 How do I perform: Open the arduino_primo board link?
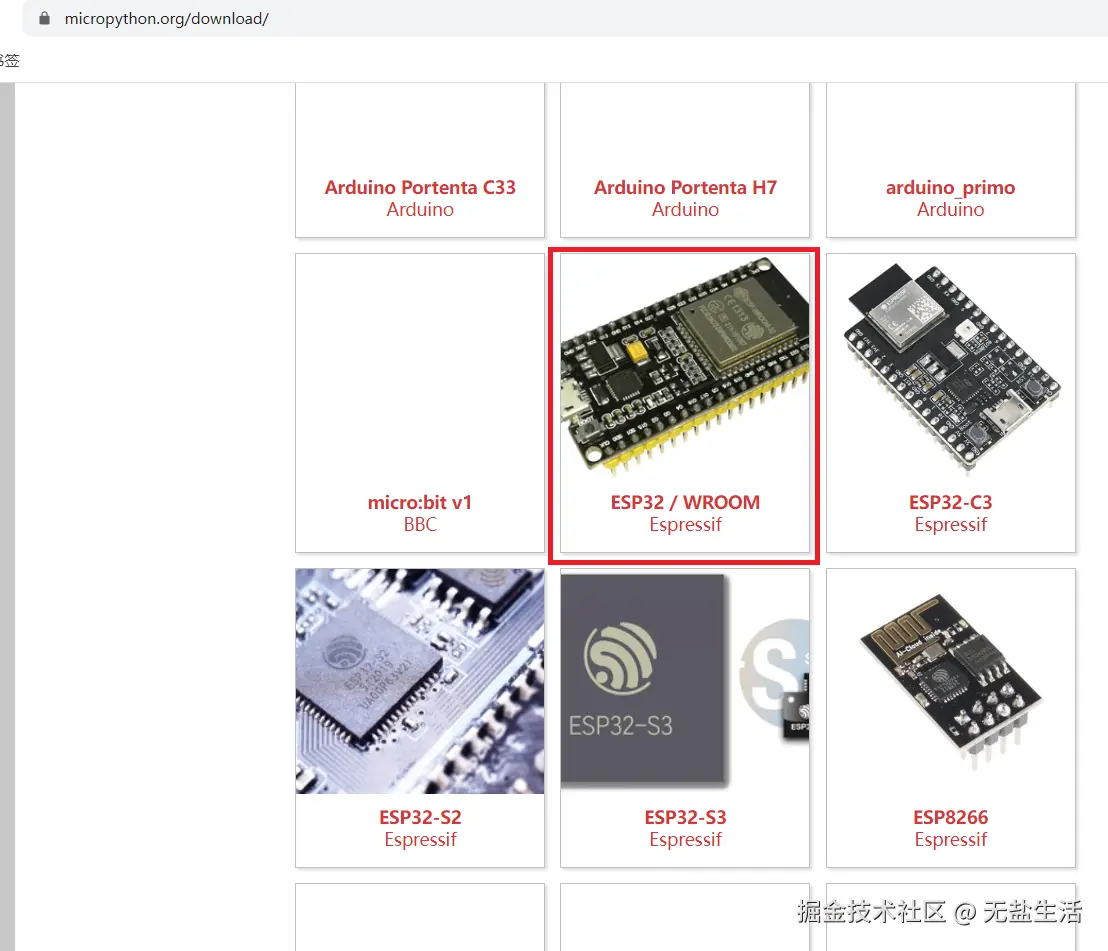[x=950, y=187]
